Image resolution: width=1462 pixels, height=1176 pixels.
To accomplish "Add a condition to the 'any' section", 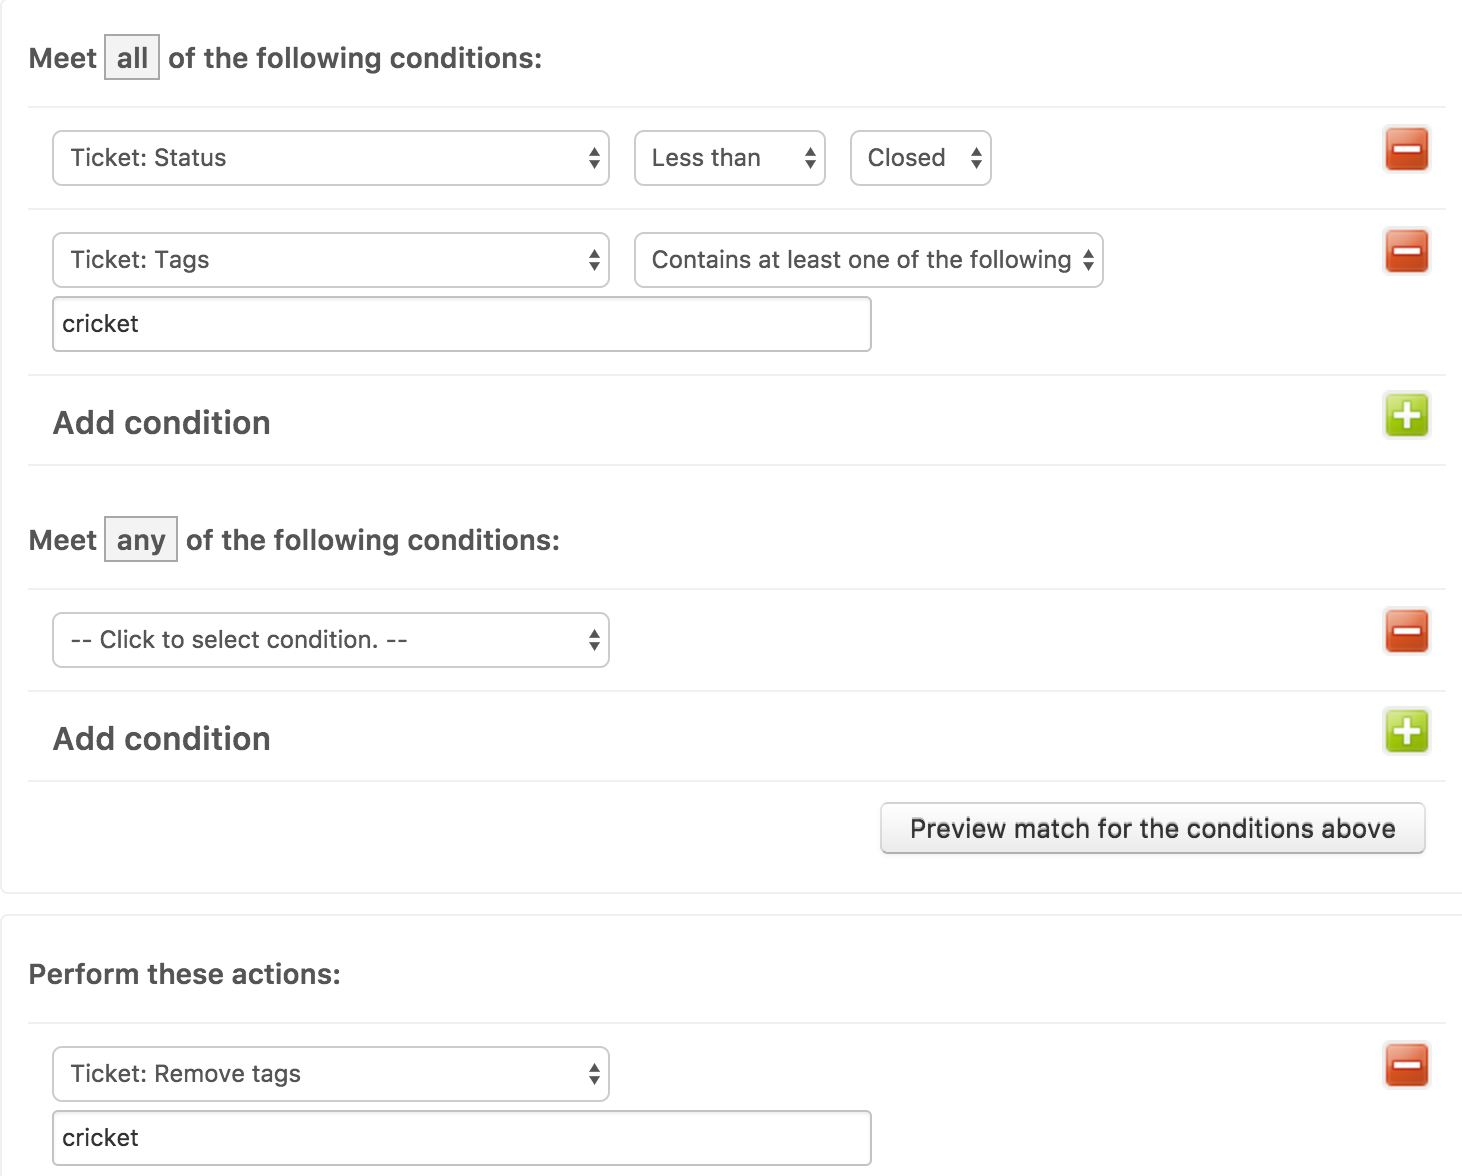I will pyautogui.click(x=1406, y=732).
